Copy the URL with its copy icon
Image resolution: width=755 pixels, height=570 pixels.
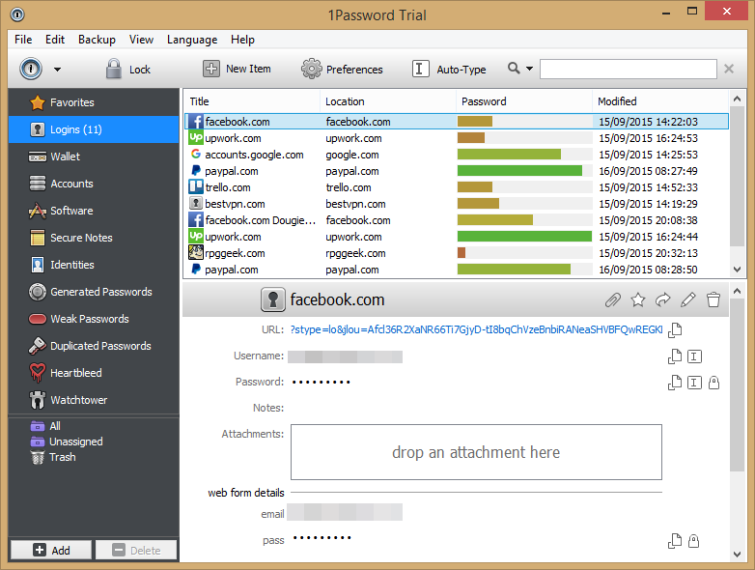point(676,330)
